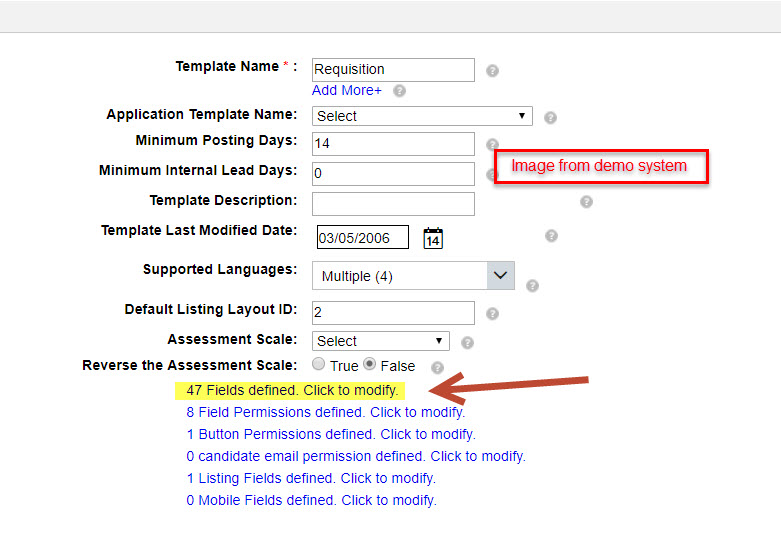Click the Template Description input field
This screenshot has height=550, width=781.
tap(393, 204)
